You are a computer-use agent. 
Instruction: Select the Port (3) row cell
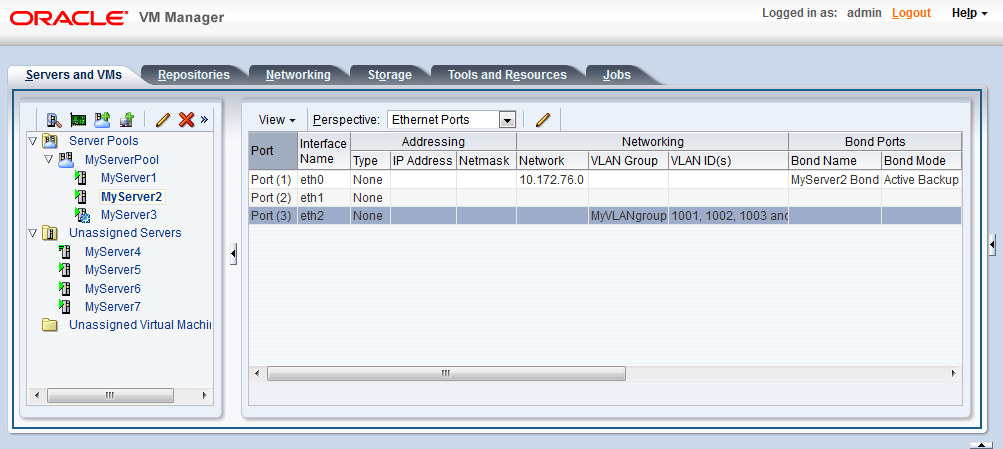click(x=273, y=216)
